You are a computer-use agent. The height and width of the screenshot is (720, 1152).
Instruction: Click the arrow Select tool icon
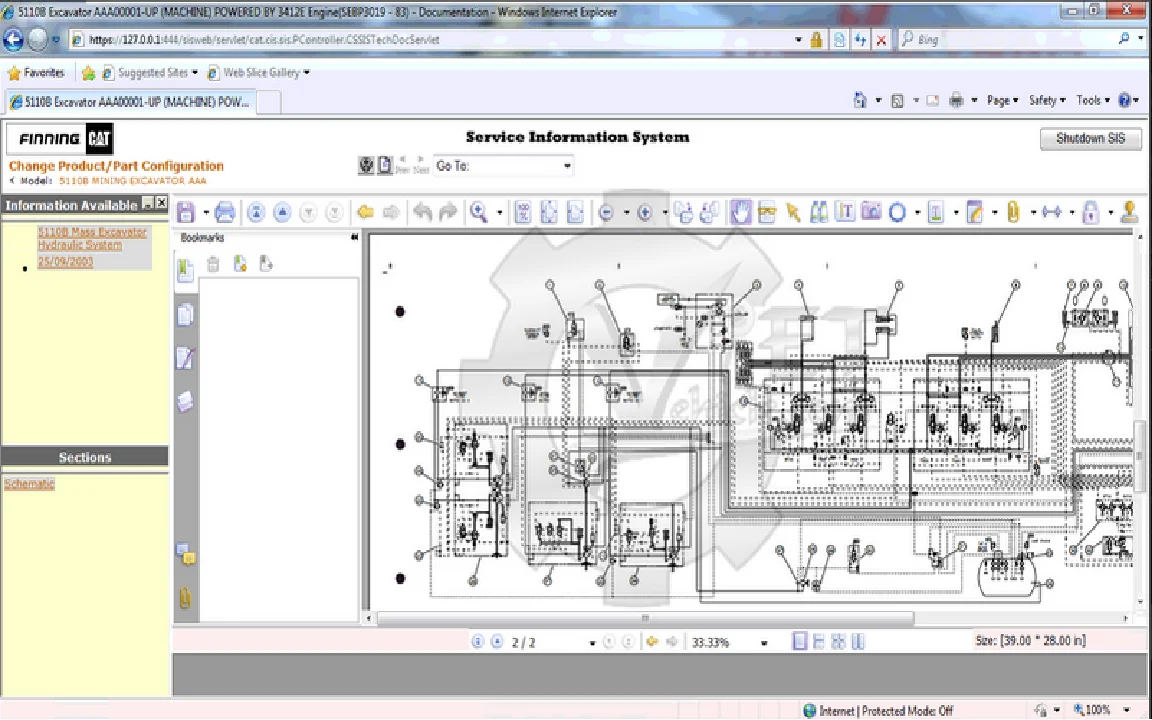tap(793, 212)
